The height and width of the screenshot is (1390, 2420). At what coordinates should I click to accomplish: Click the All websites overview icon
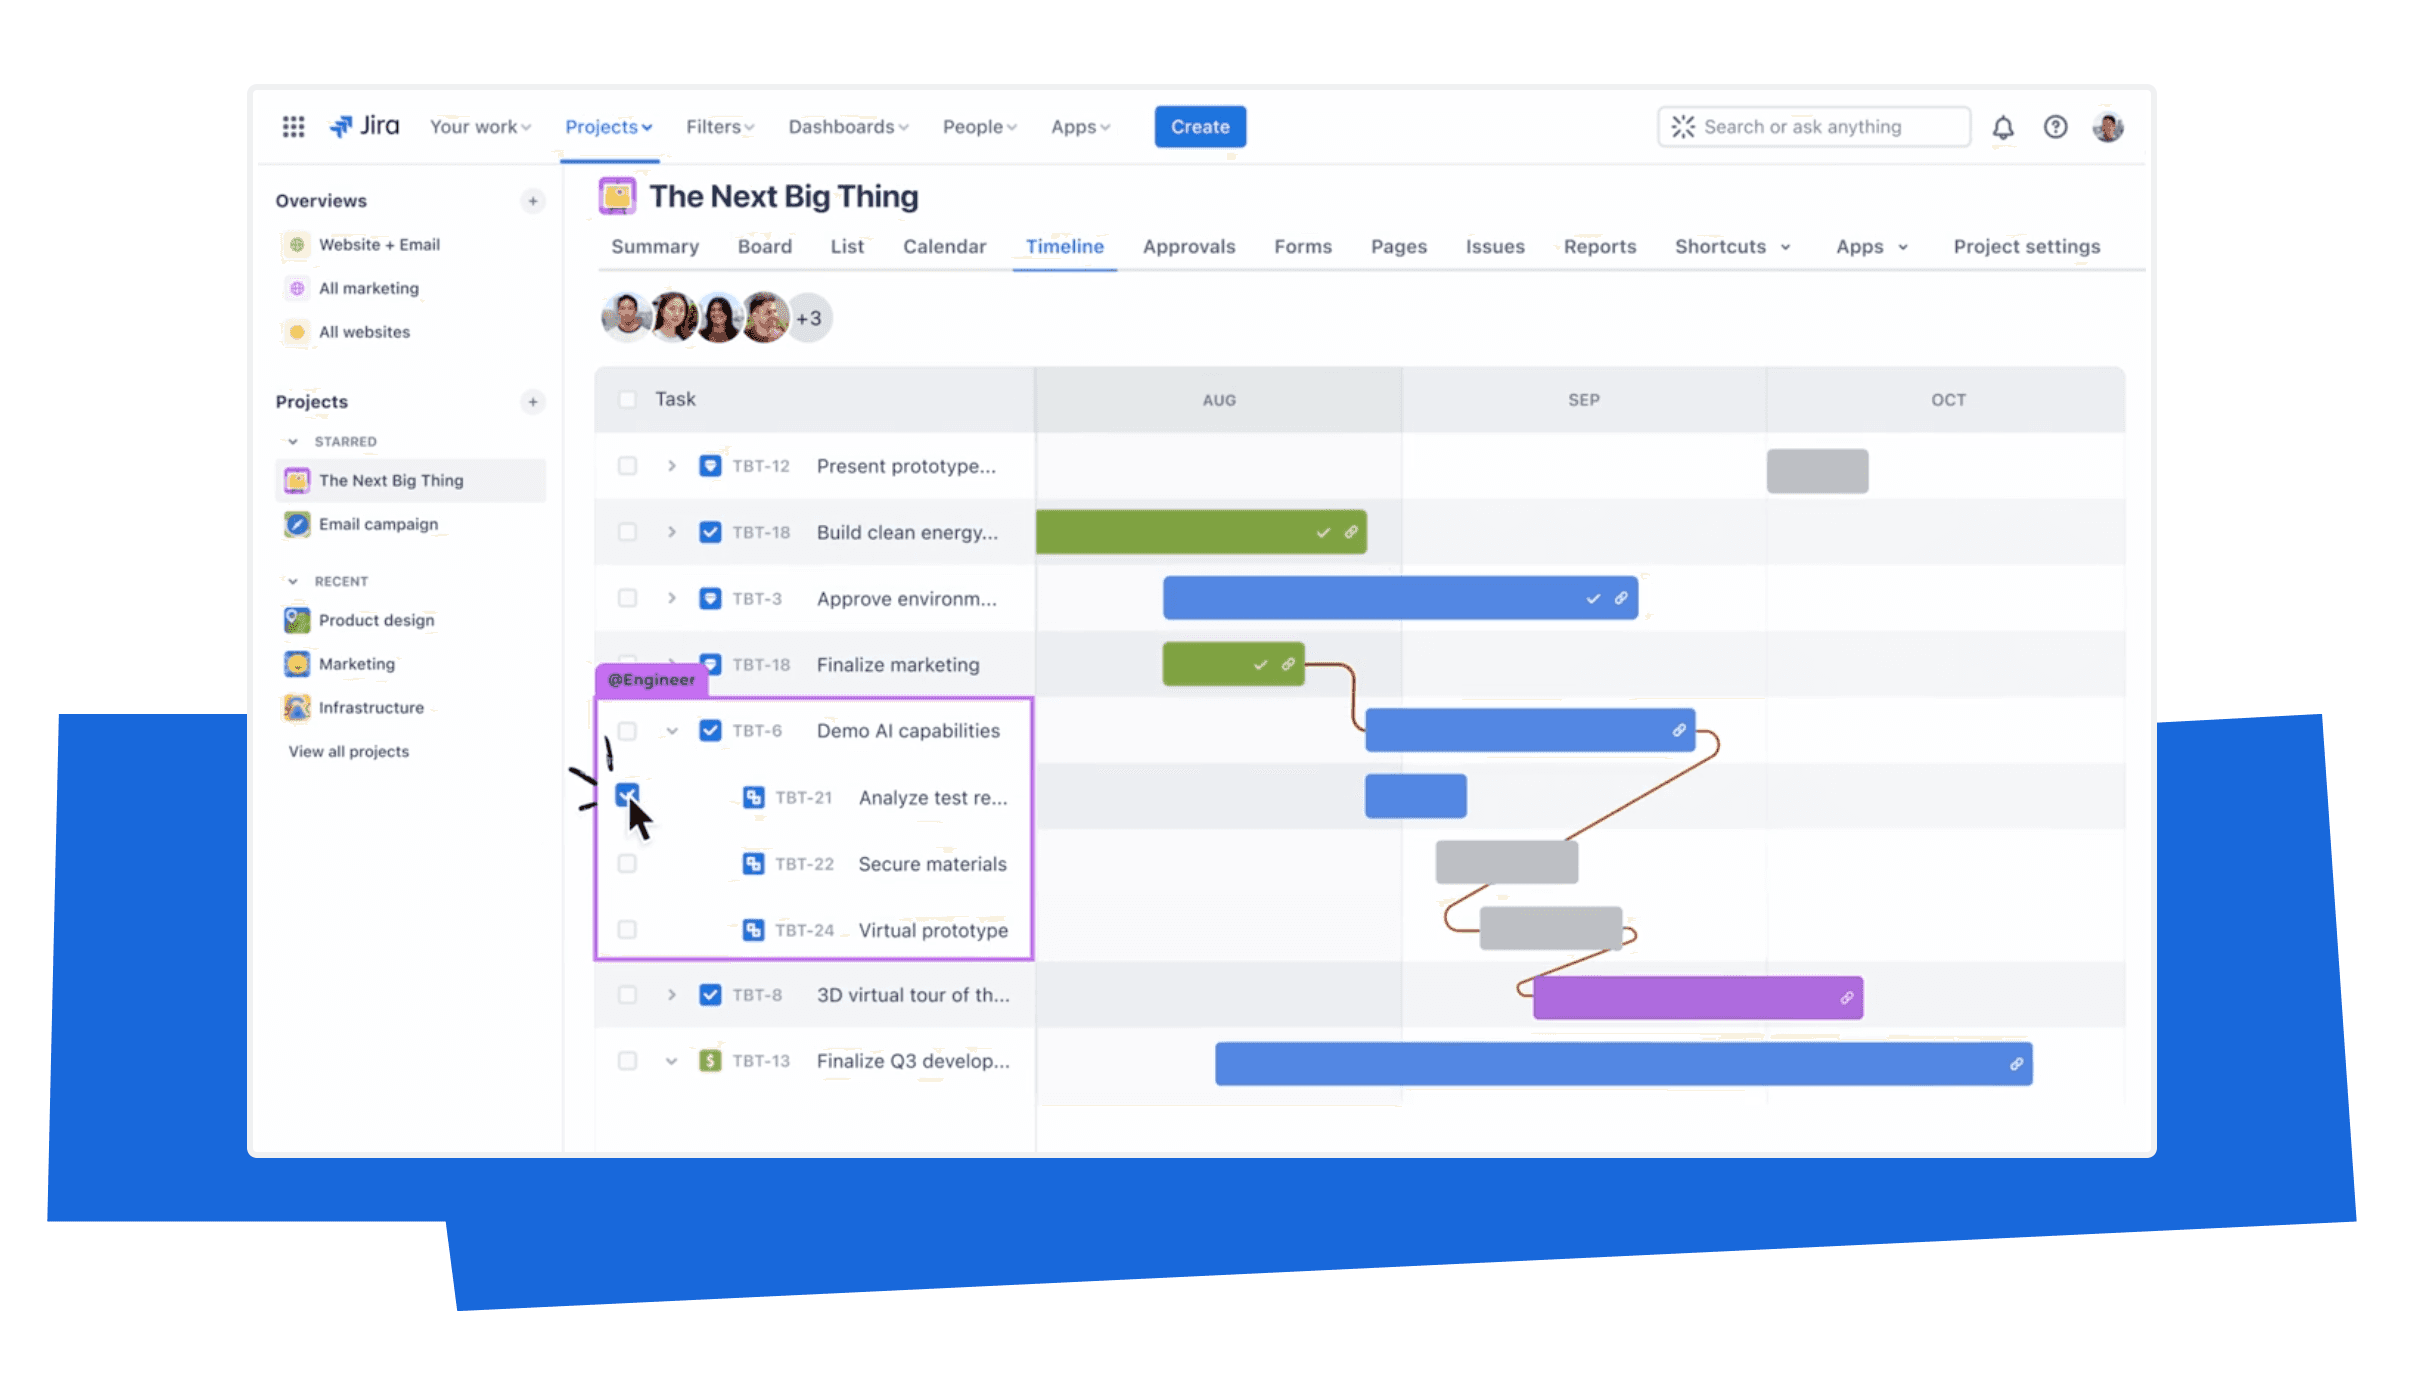297,332
